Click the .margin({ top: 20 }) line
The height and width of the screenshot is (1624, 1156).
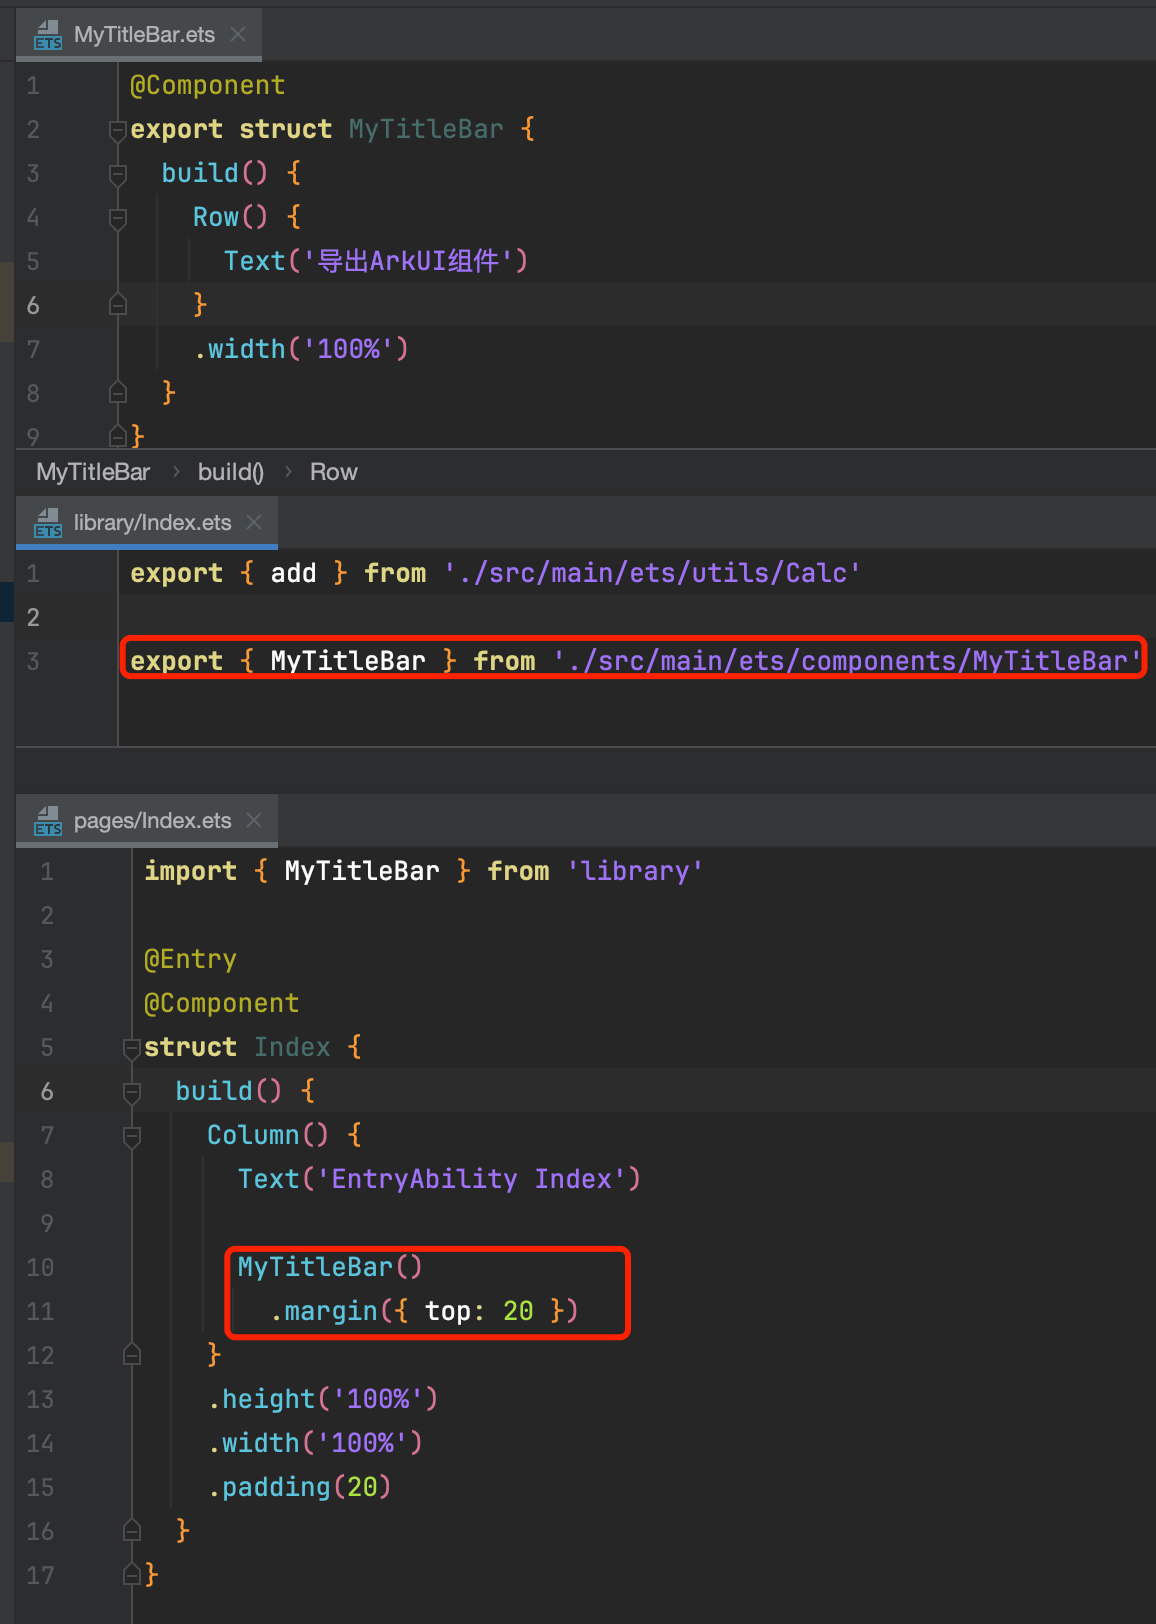[x=424, y=1311]
